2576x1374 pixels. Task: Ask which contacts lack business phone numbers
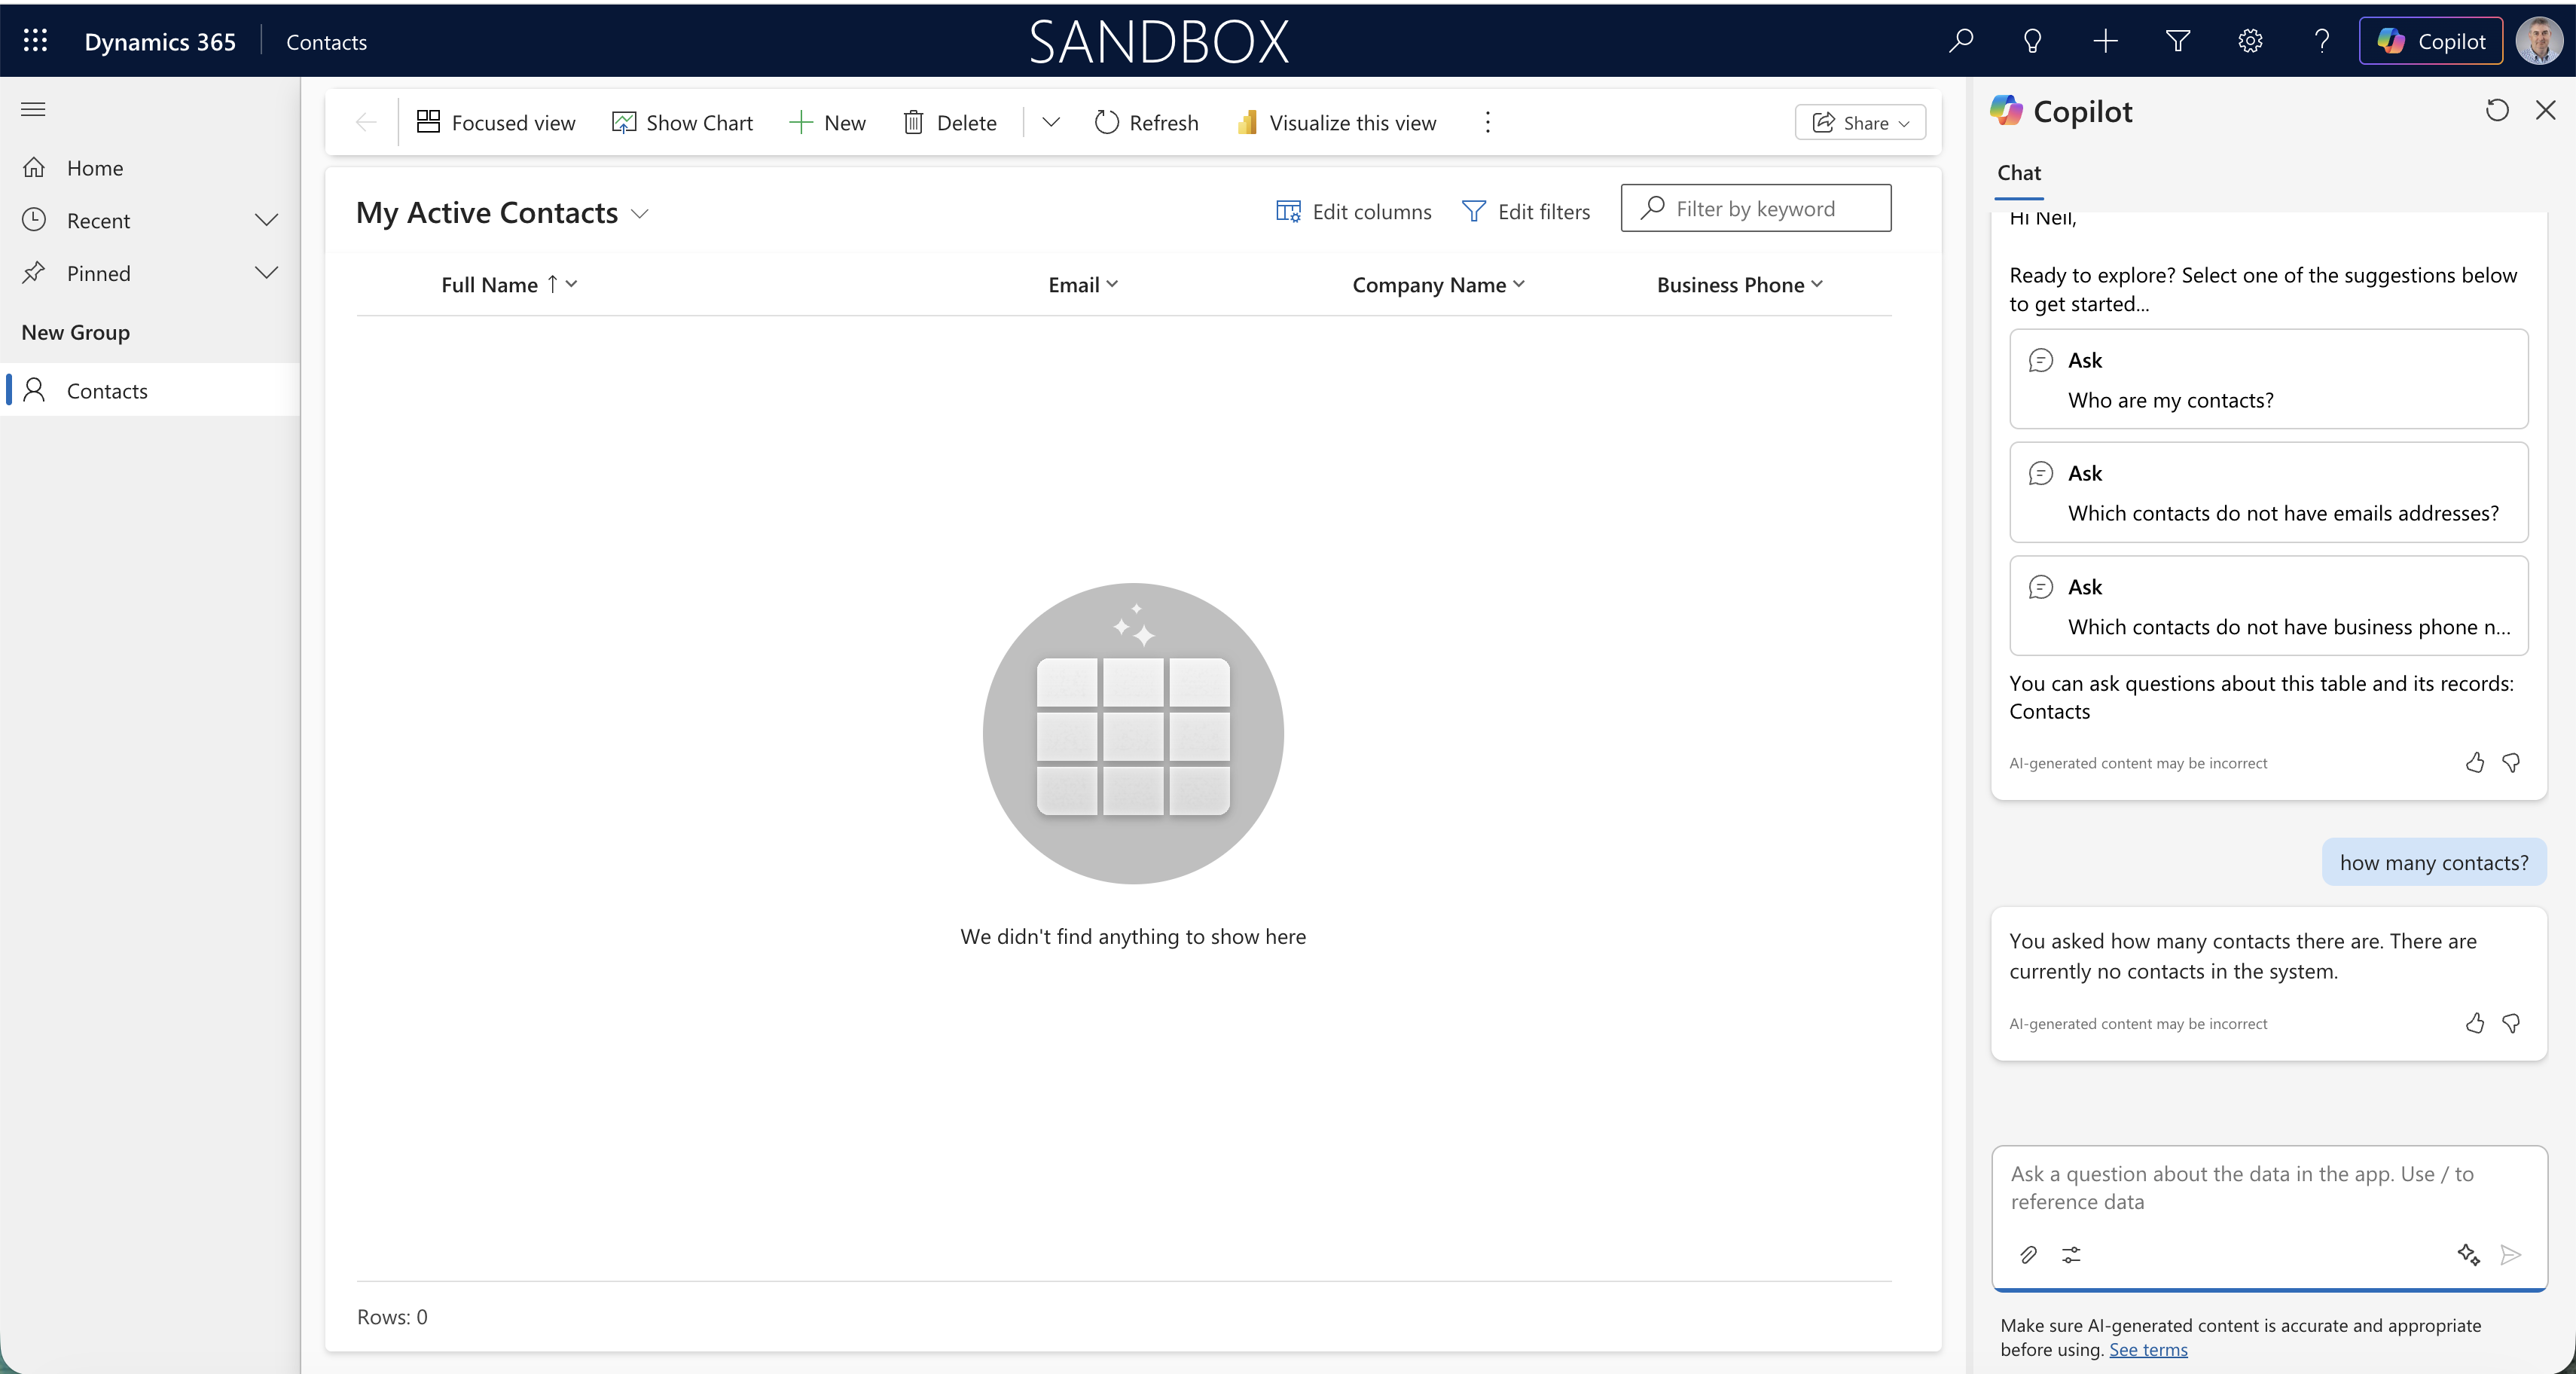[x=2268, y=606]
